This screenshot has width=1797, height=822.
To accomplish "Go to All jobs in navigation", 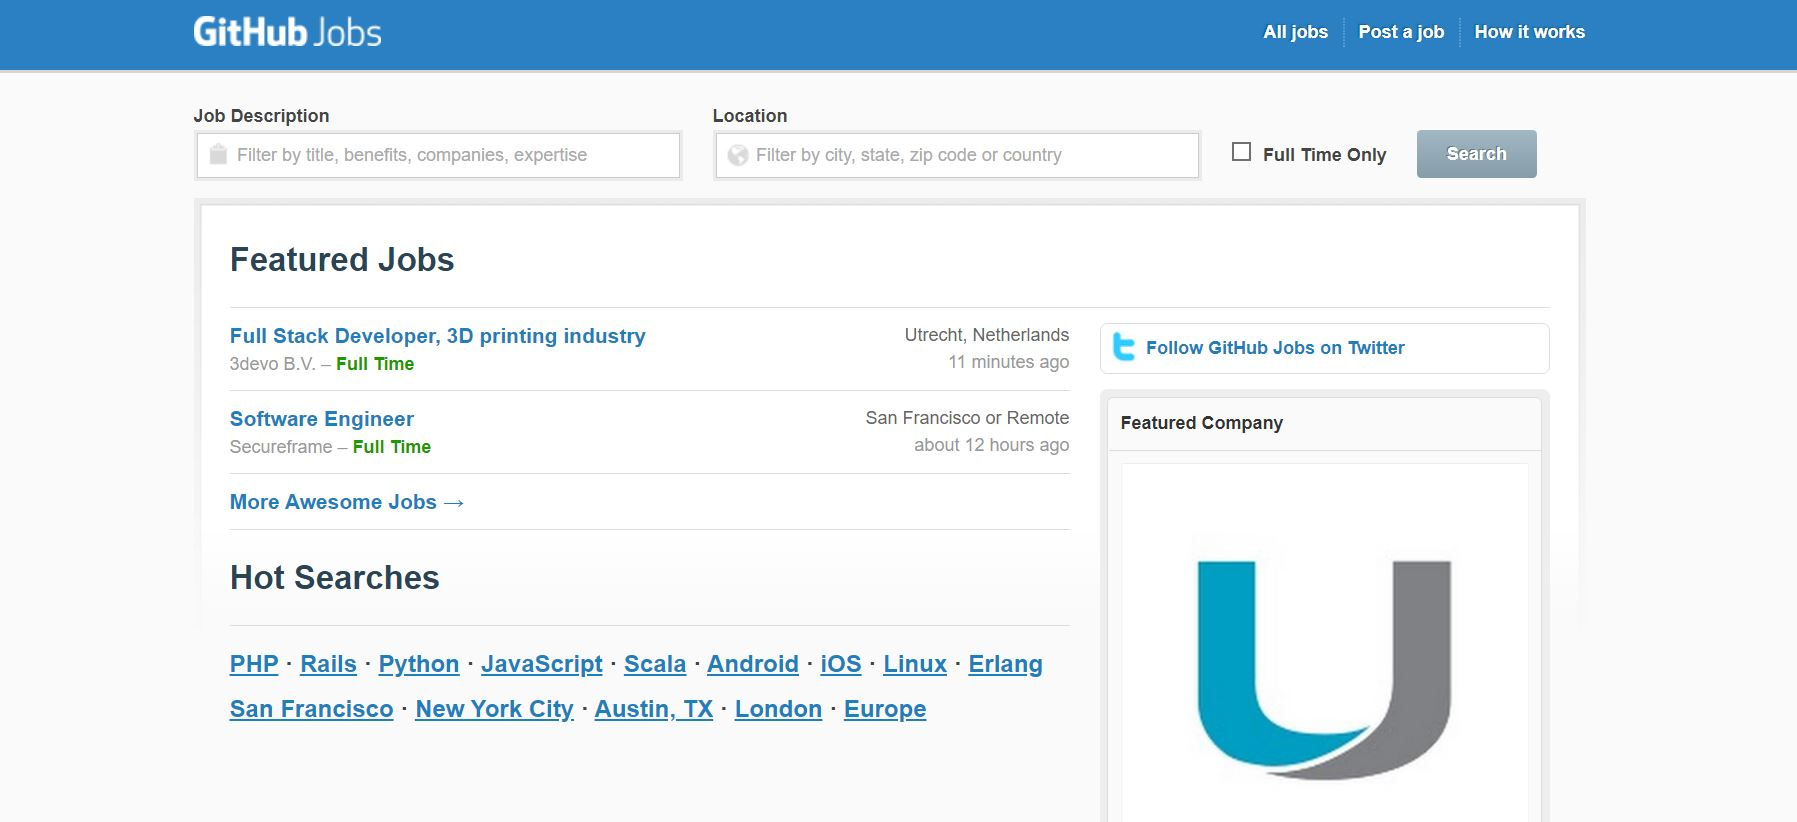I will pos(1295,32).
